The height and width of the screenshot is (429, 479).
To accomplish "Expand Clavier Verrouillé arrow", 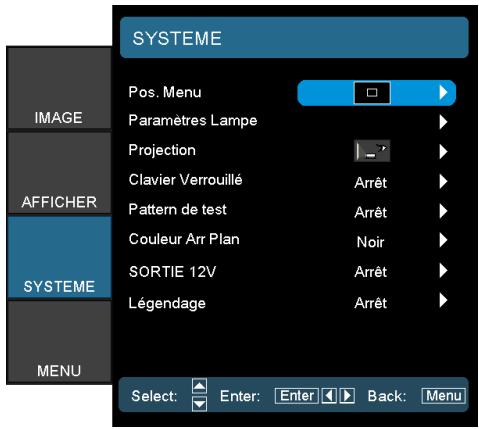I will pyautogui.click(x=443, y=182).
